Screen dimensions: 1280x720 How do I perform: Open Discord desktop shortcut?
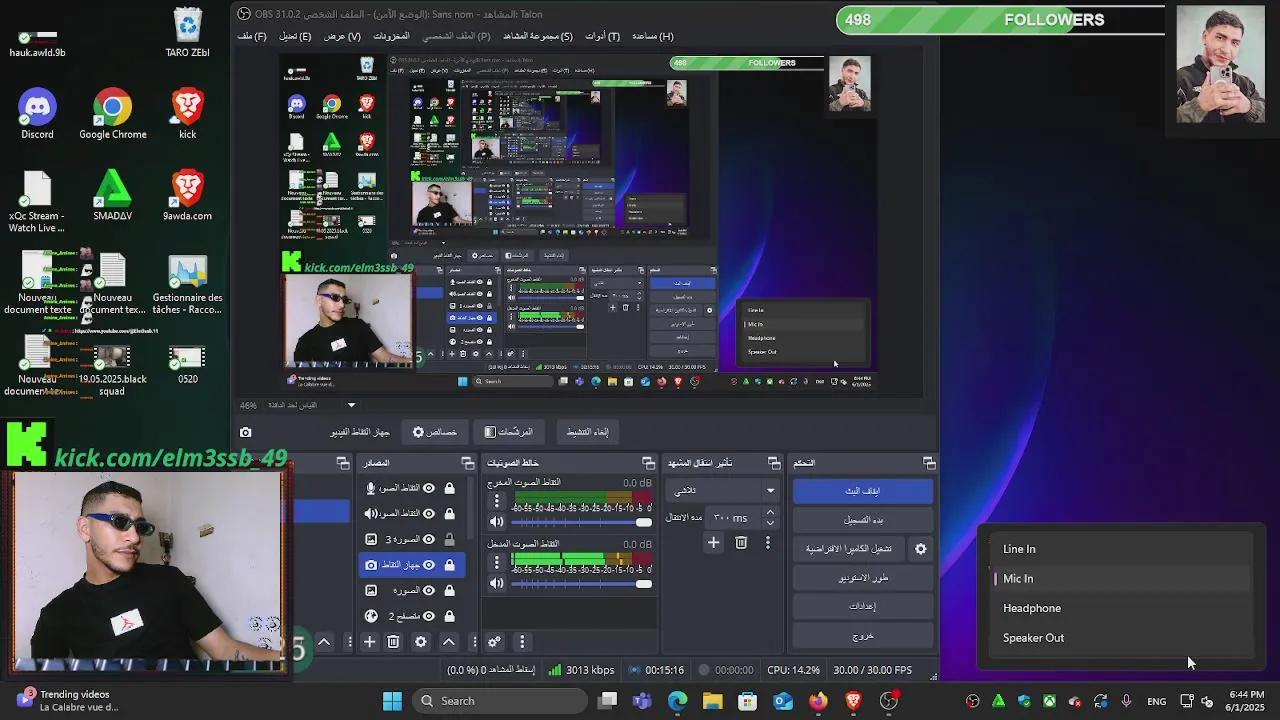(x=37, y=114)
